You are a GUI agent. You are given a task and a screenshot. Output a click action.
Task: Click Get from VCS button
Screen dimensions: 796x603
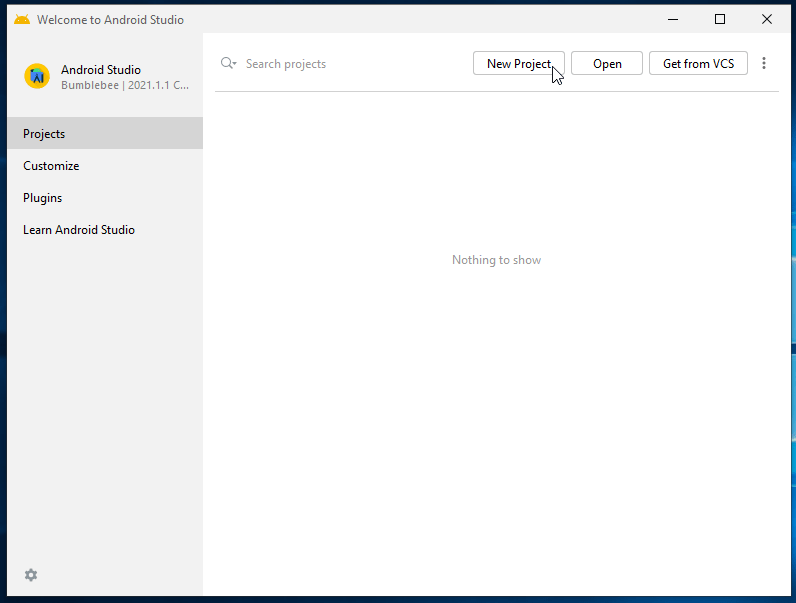[698, 63]
